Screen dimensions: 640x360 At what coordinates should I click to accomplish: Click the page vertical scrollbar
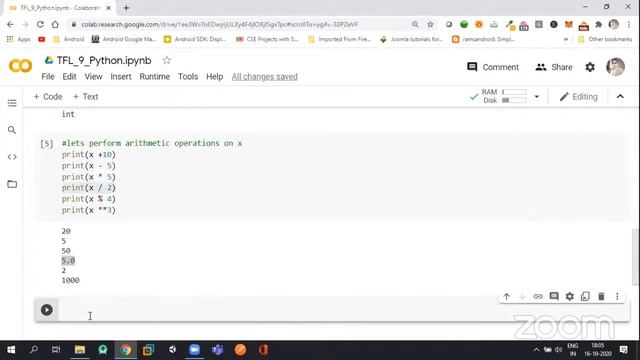pyautogui.click(x=636, y=256)
